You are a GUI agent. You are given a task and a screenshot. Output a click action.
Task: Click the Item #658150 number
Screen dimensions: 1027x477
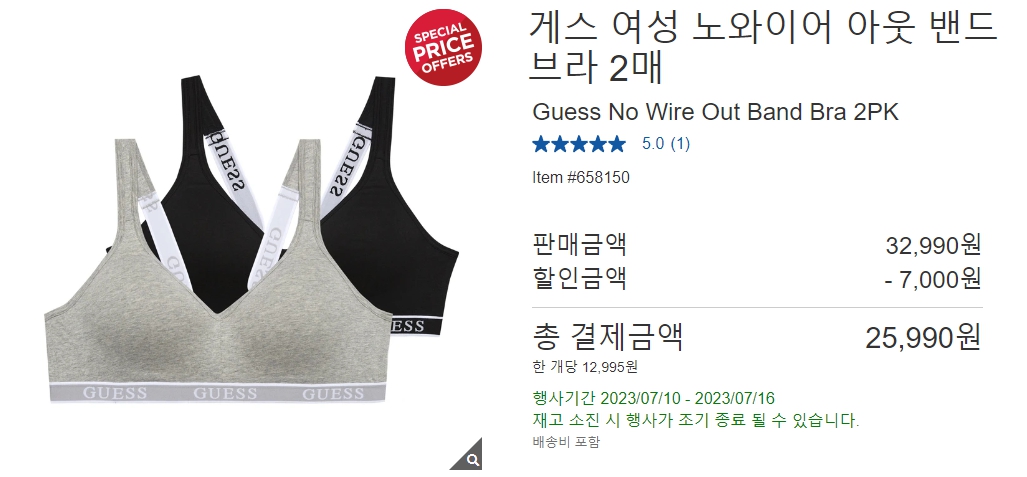pyautogui.click(x=581, y=178)
